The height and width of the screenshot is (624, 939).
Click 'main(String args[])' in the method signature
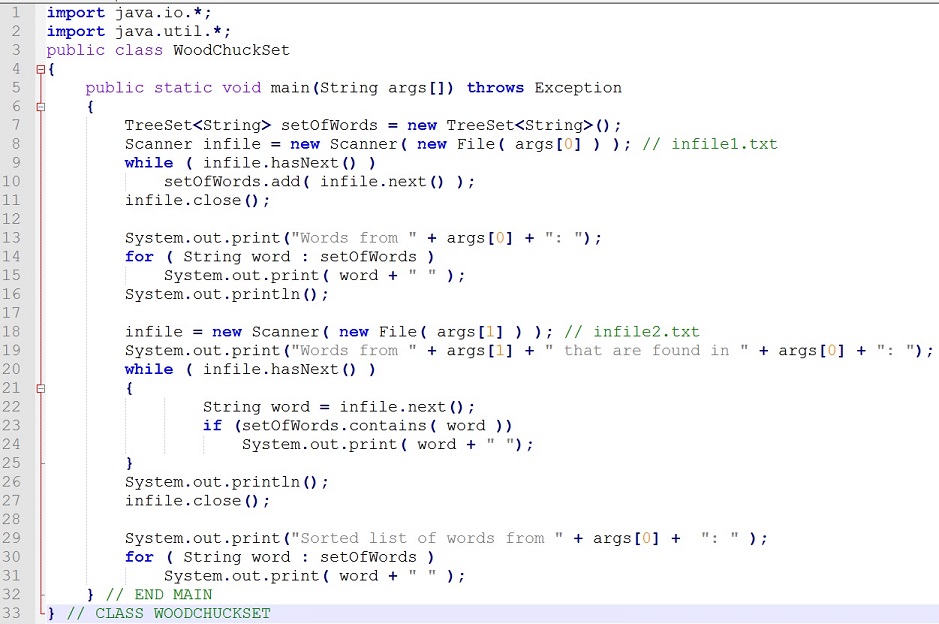pyautogui.click(x=362, y=88)
